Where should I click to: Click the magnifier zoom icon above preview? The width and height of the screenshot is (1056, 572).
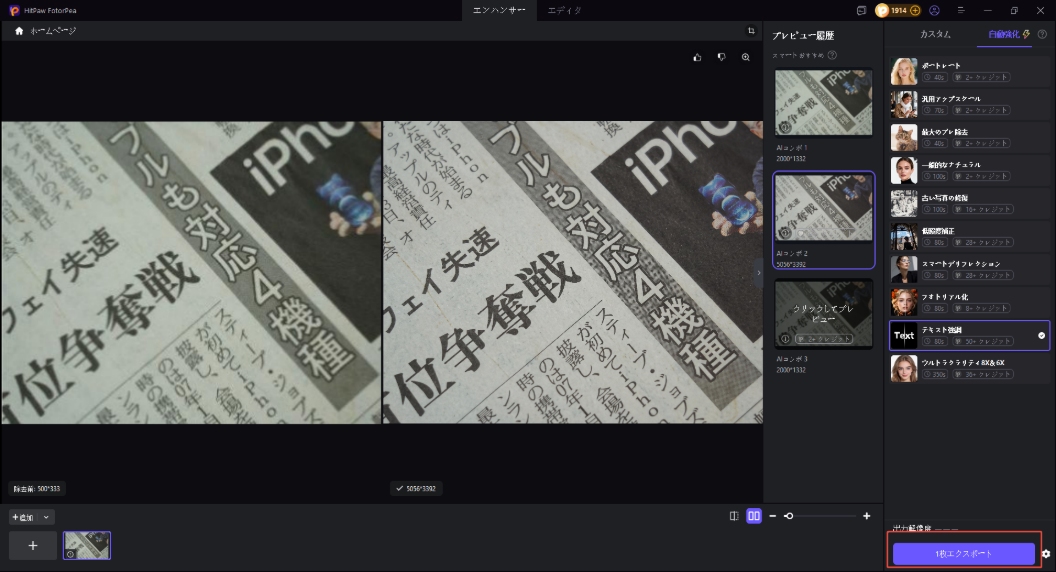pos(746,57)
